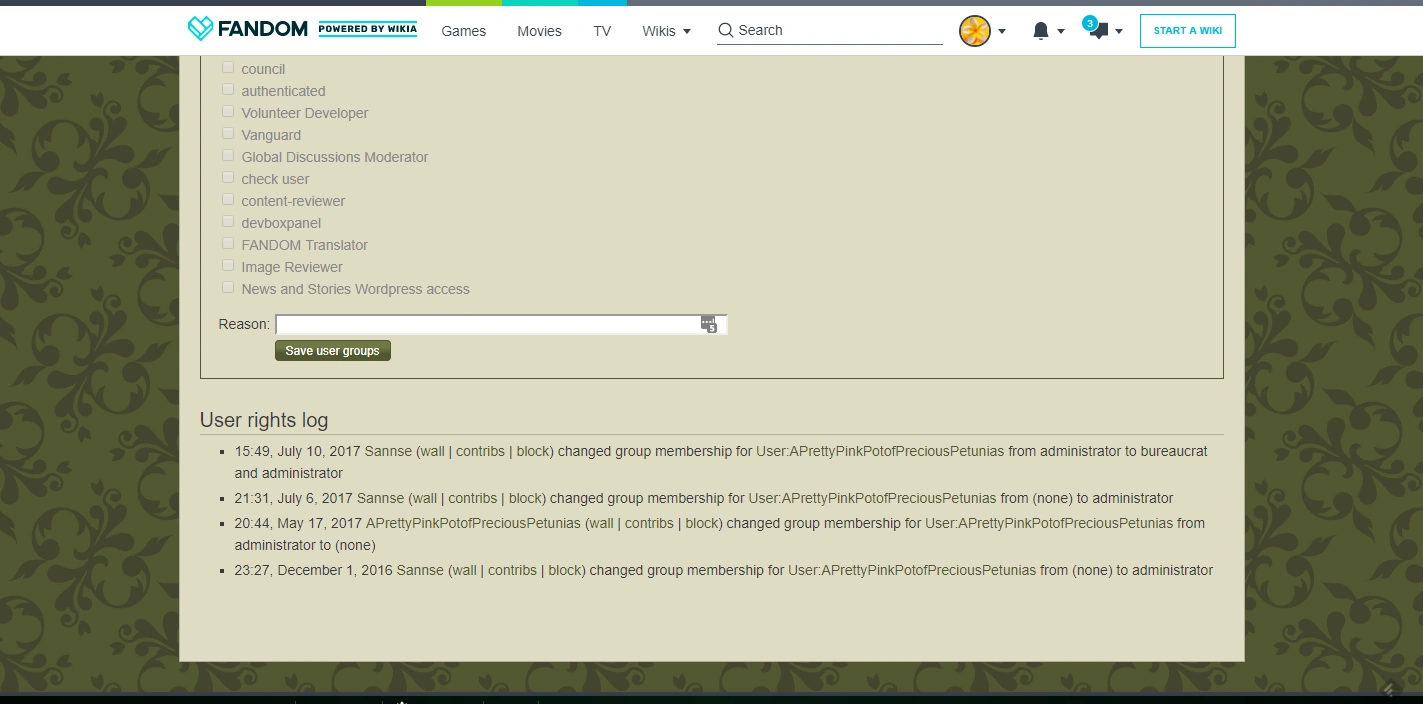Open messages chat bubble icon

[x=1098, y=31]
